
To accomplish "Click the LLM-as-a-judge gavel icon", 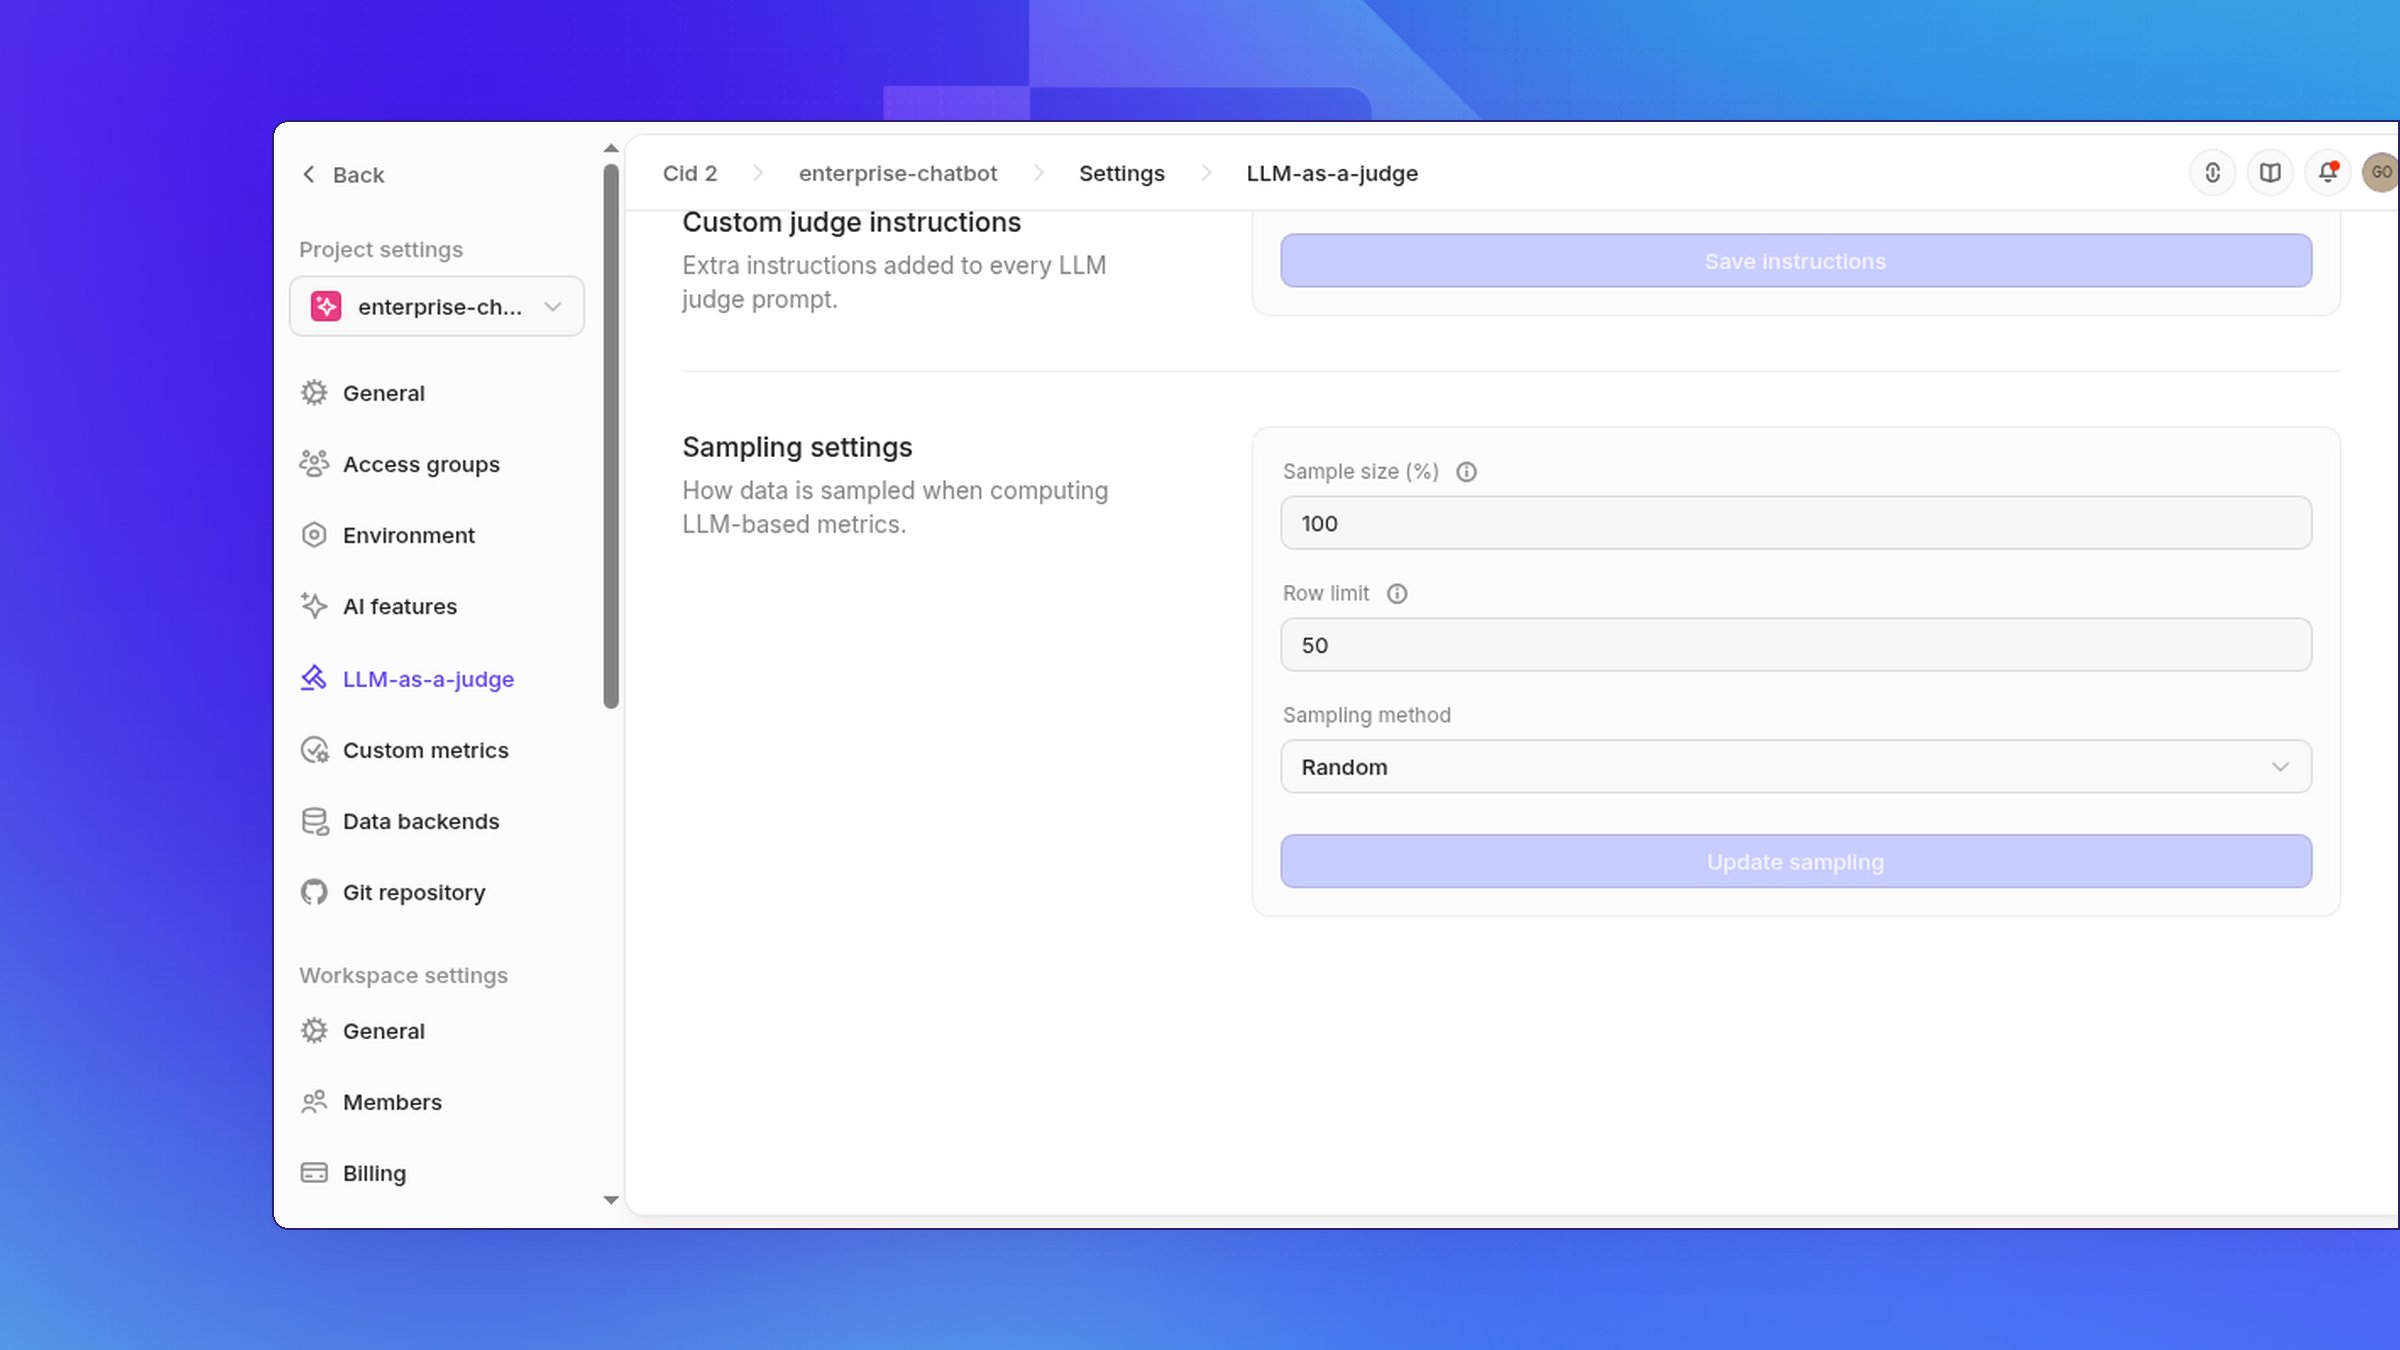I will 314,678.
